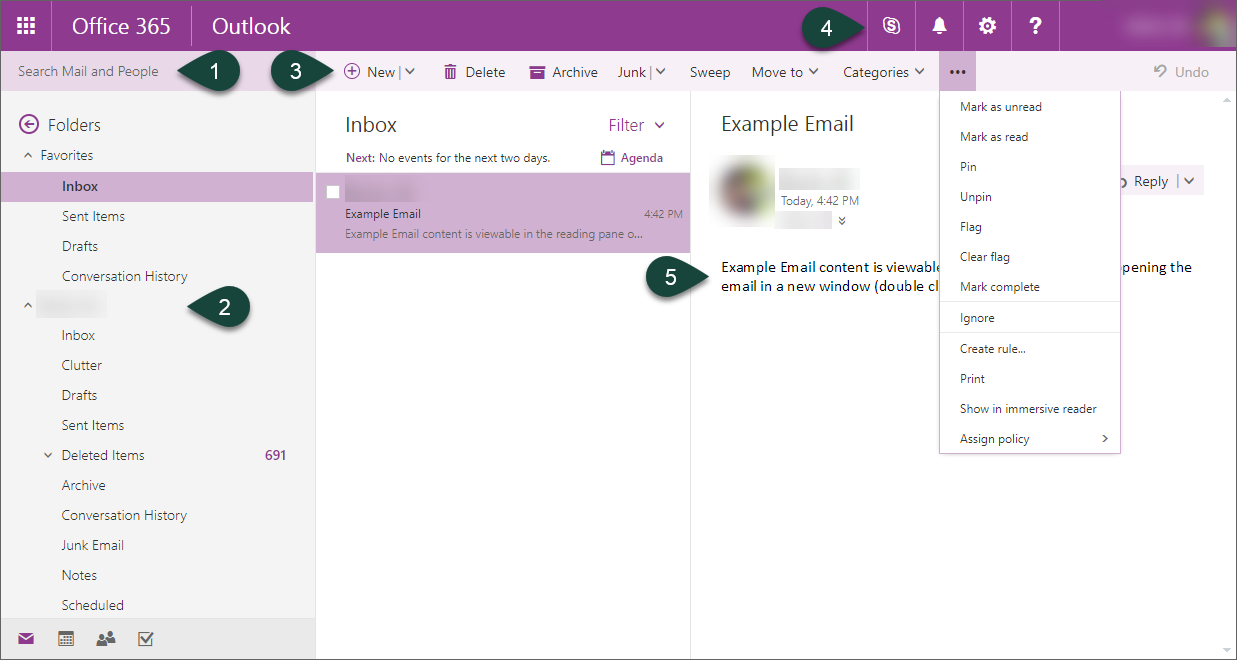Open the notifications bell
This screenshot has height=660, width=1237.
[x=939, y=26]
